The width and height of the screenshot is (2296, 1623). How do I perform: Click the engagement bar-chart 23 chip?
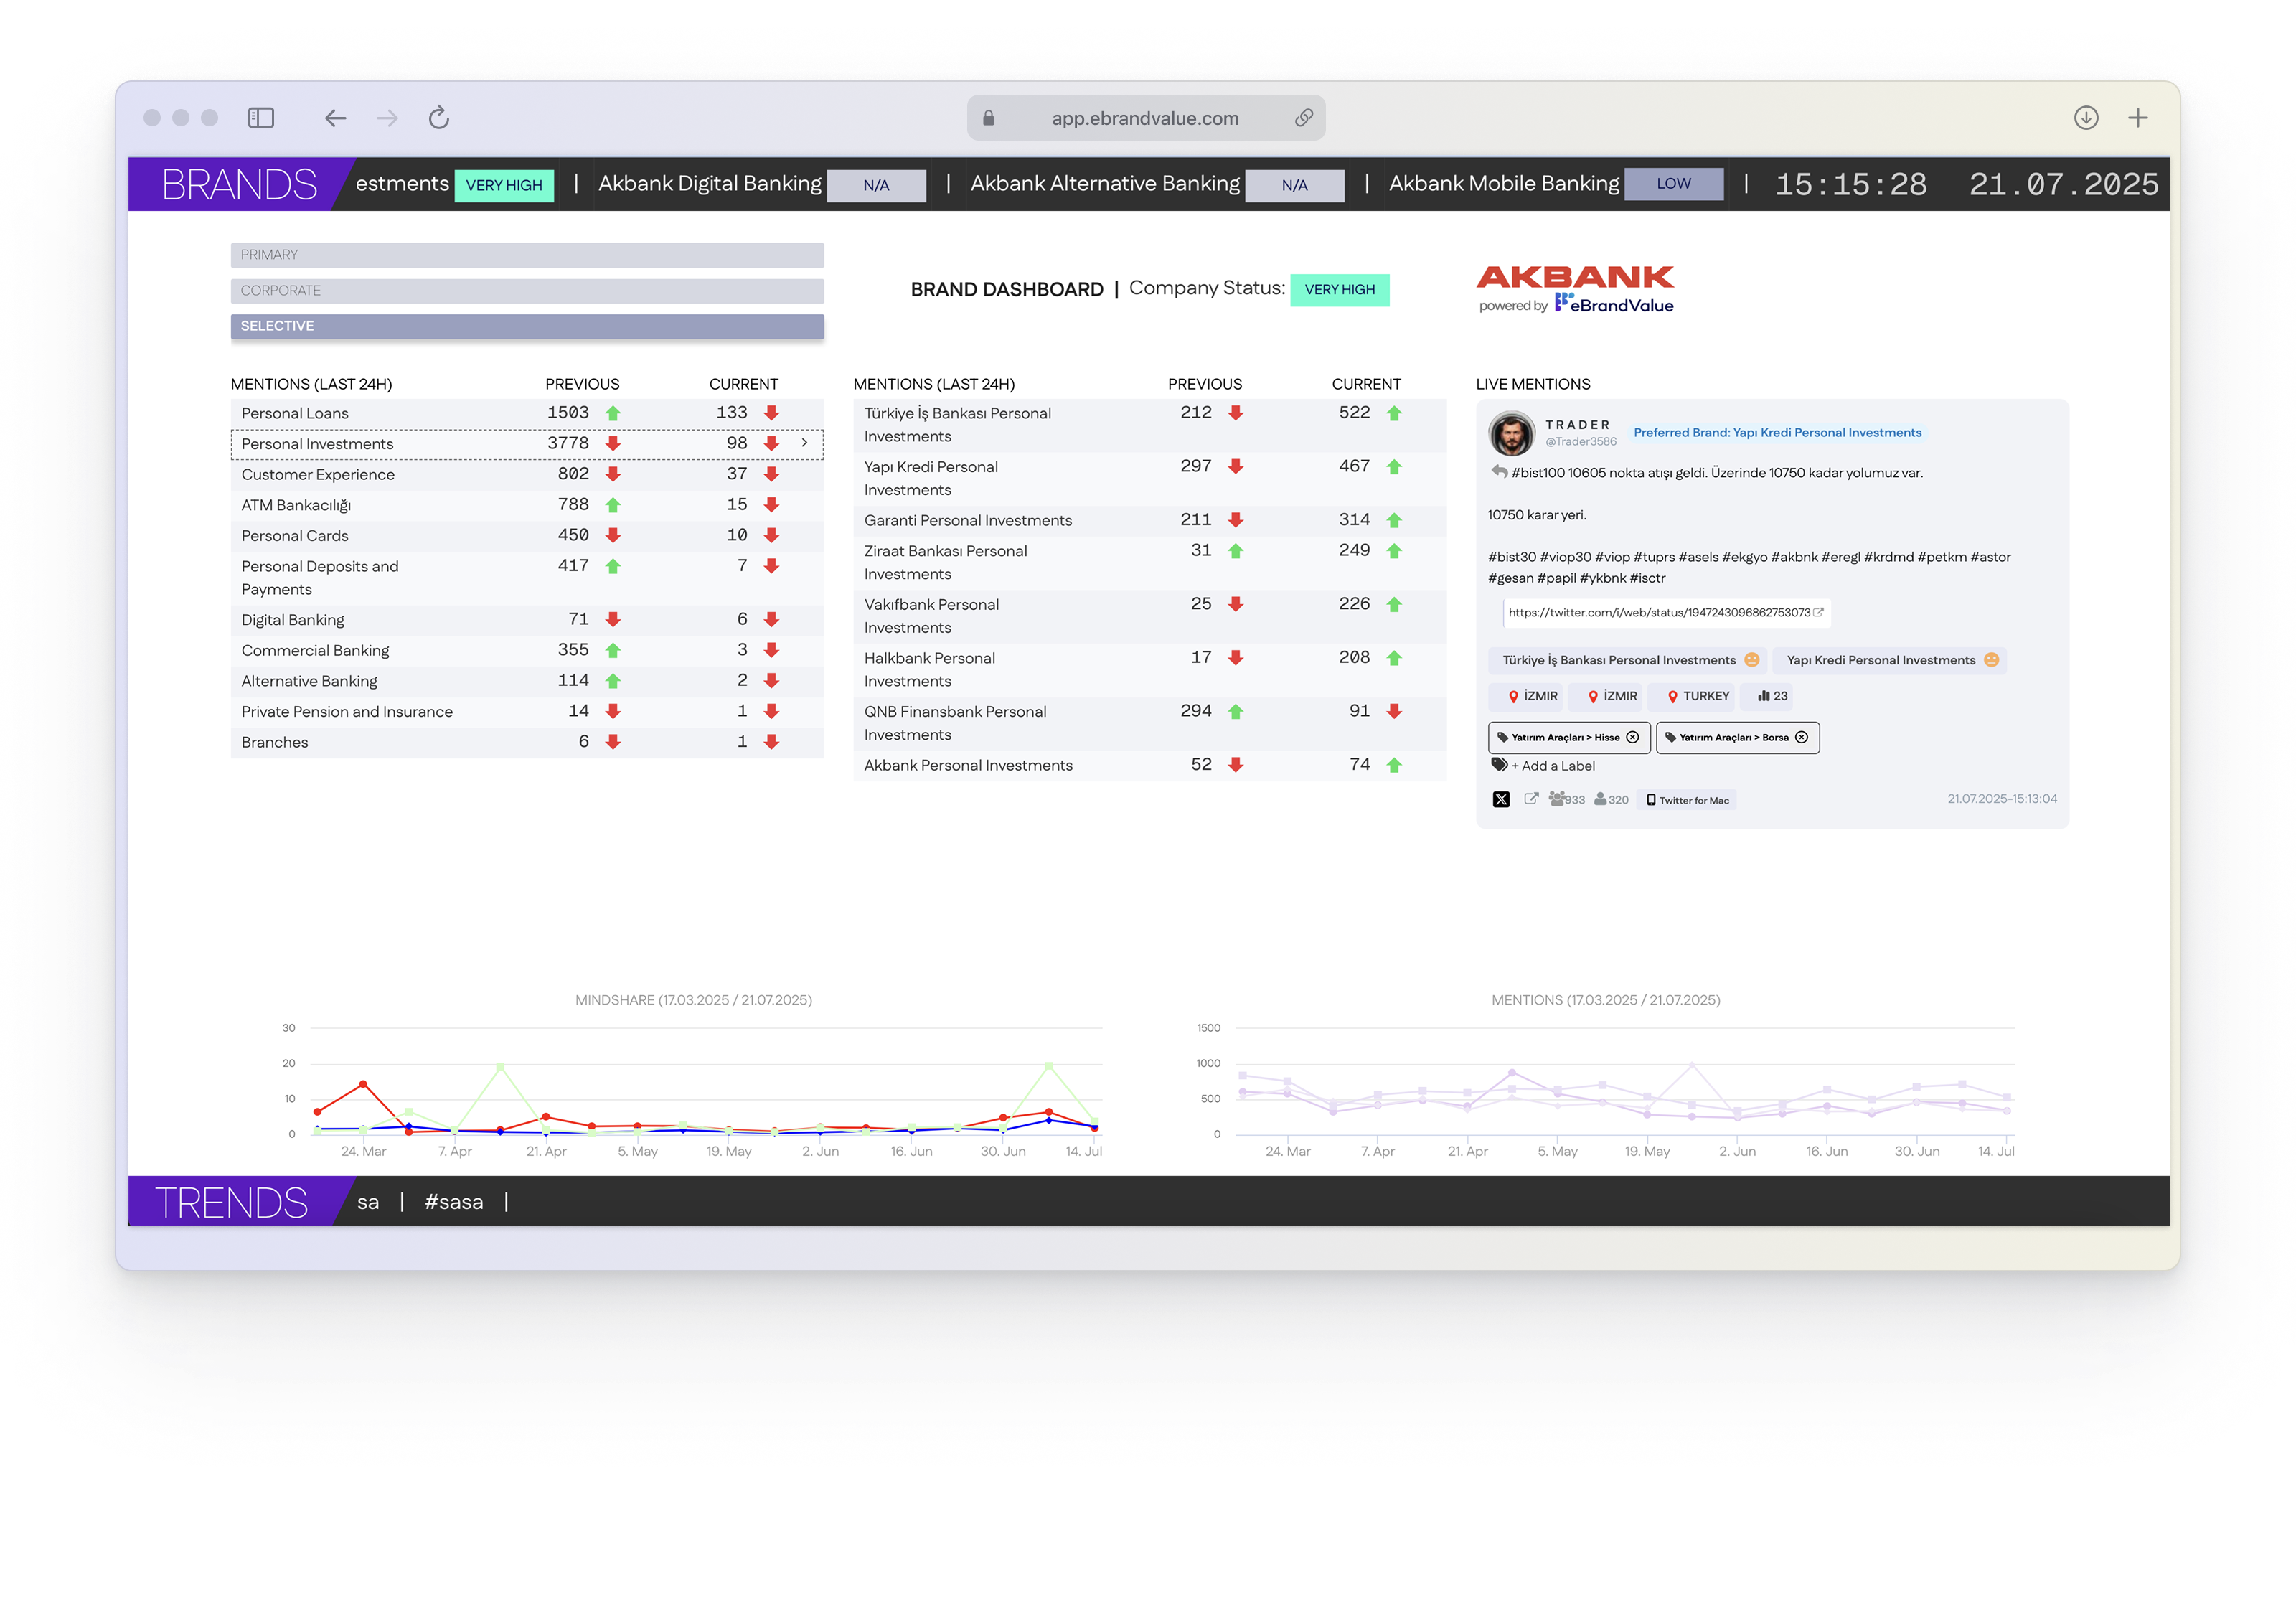[1773, 696]
